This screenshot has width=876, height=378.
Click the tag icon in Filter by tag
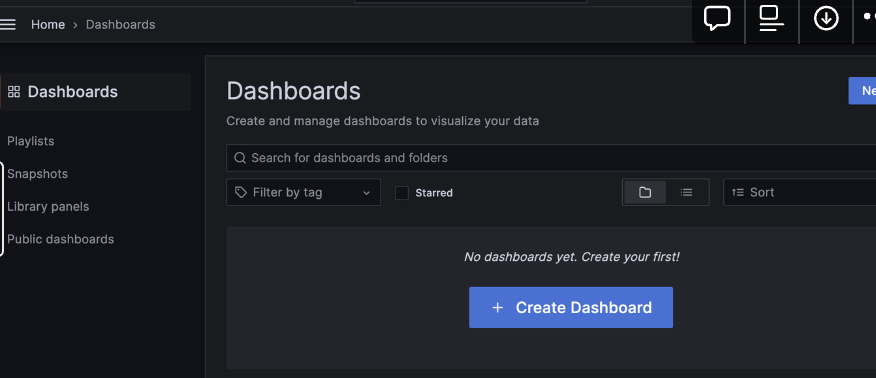coord(241,192)
